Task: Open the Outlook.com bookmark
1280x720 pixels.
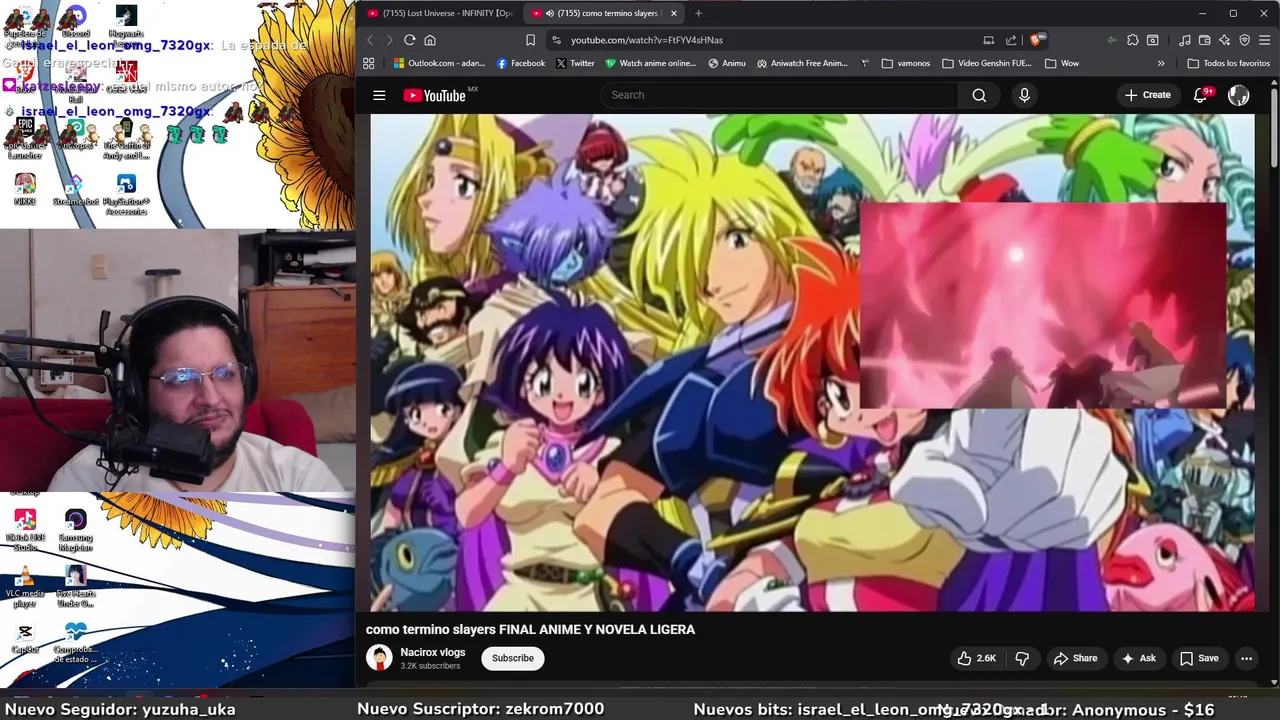Action: point(439,63)
